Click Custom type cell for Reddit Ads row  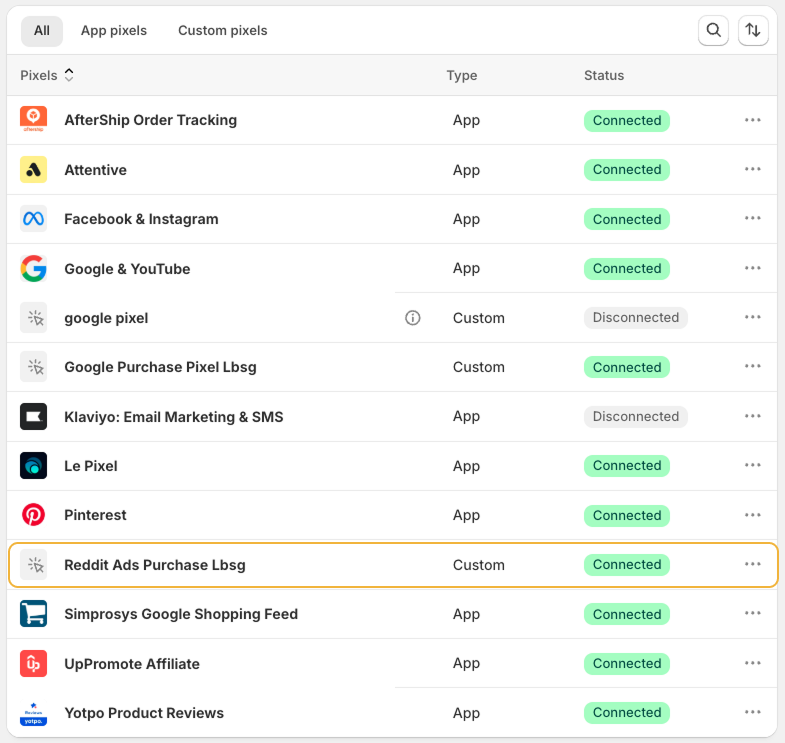pos(479,565)
